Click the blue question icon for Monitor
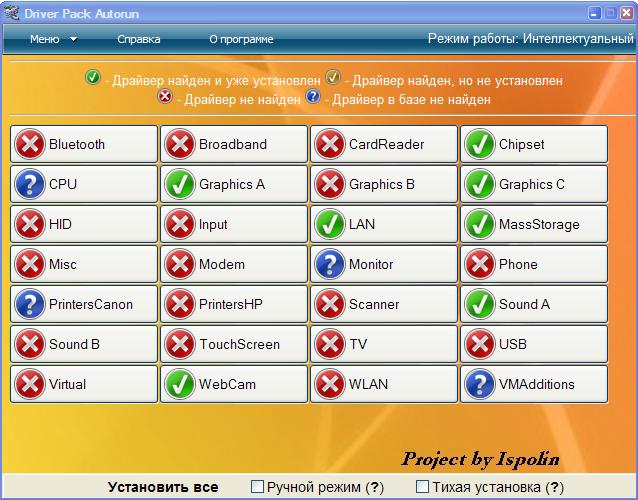The height and width of the screenshot is (500, 638). (x=330, y=264)
